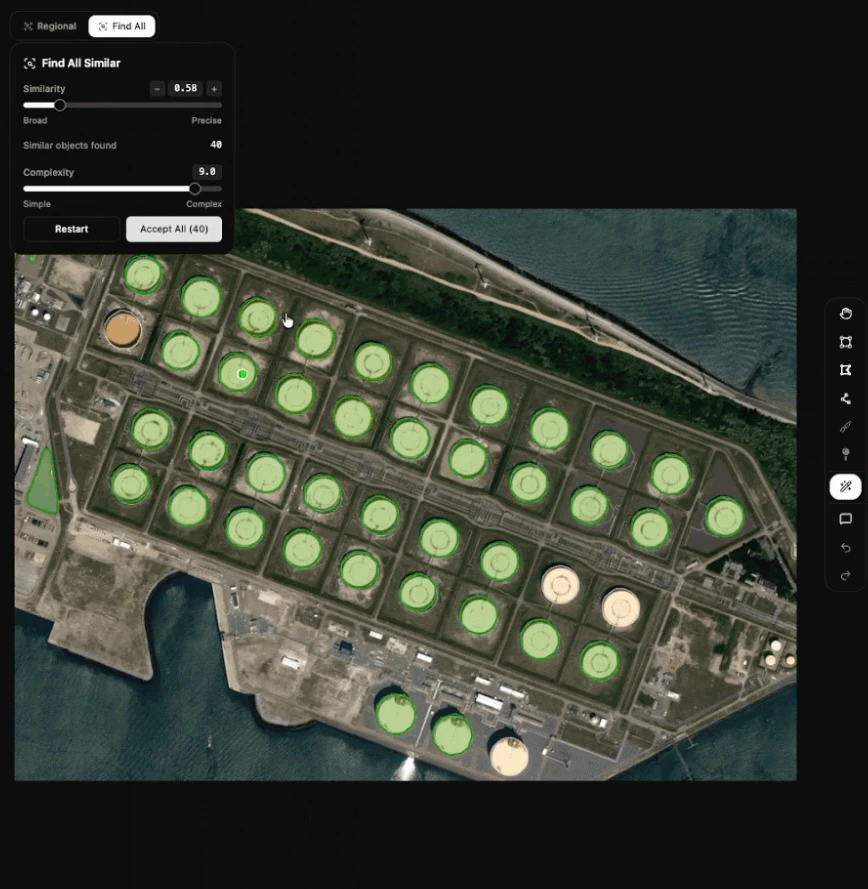Decrease similarity with the minus button

click(x=157, y=88)
